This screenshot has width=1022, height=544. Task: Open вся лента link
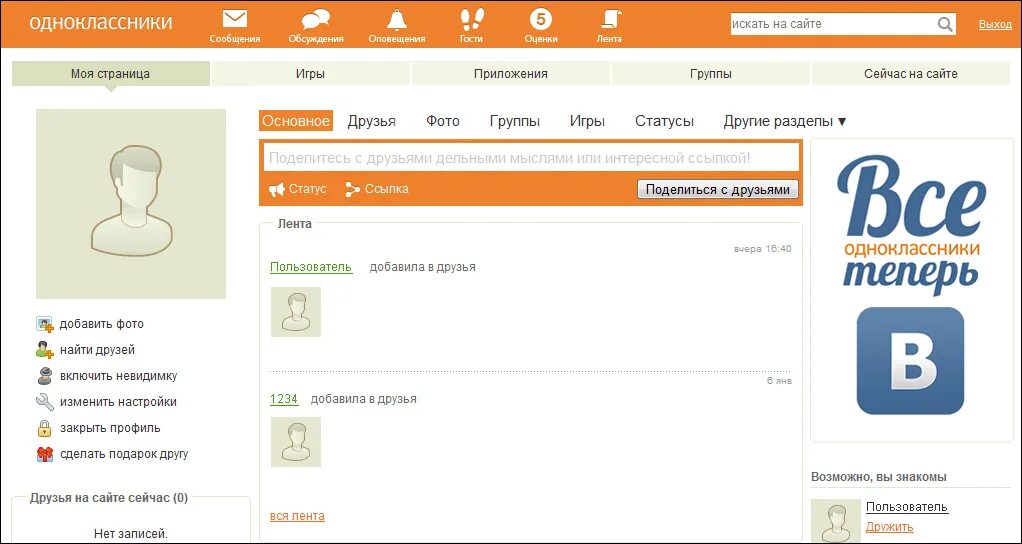pyautogui.click(x=297, y=516)
